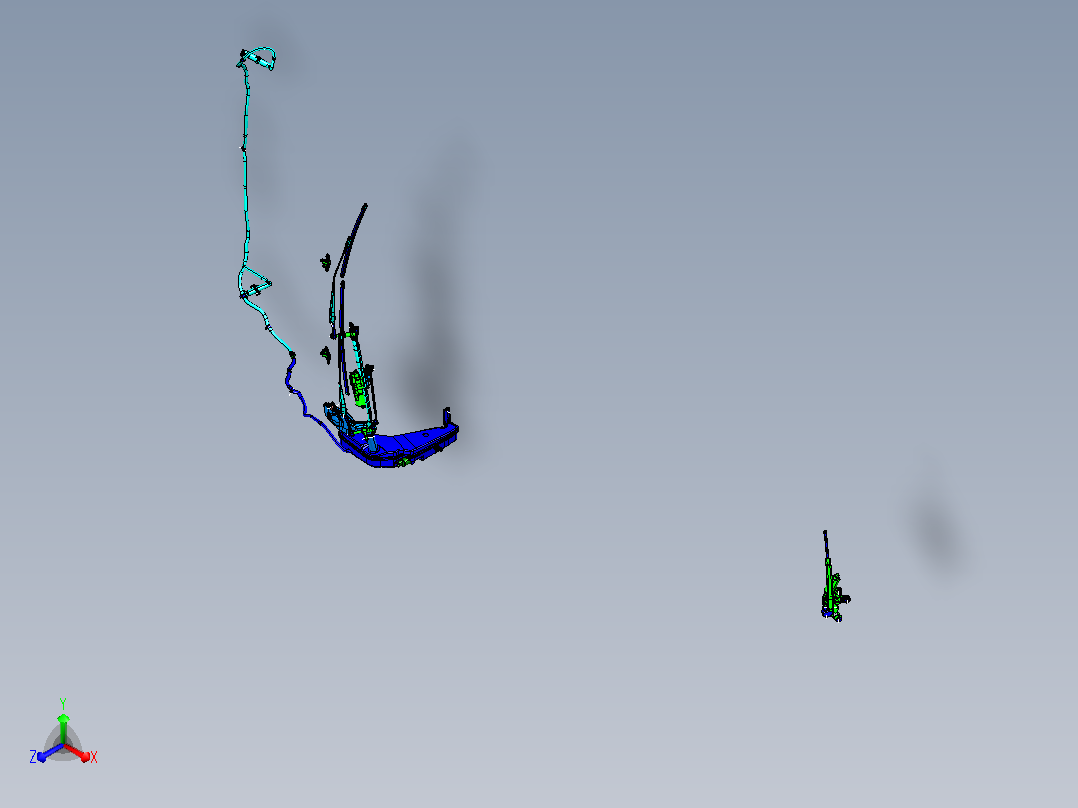
Task: Click the green Y axis of the orientation triad
Action: (63, 728)
